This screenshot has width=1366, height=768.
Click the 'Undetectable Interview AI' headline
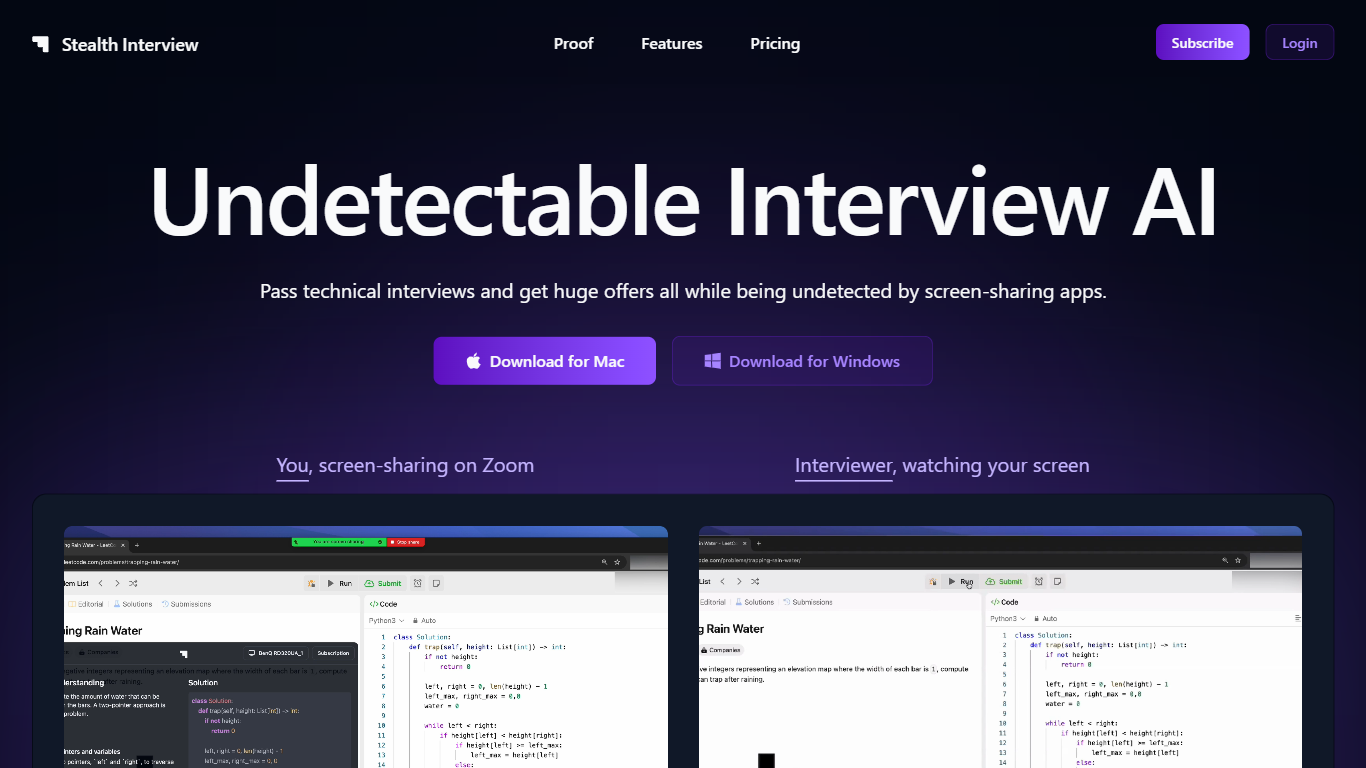click(x=683, y=201)
